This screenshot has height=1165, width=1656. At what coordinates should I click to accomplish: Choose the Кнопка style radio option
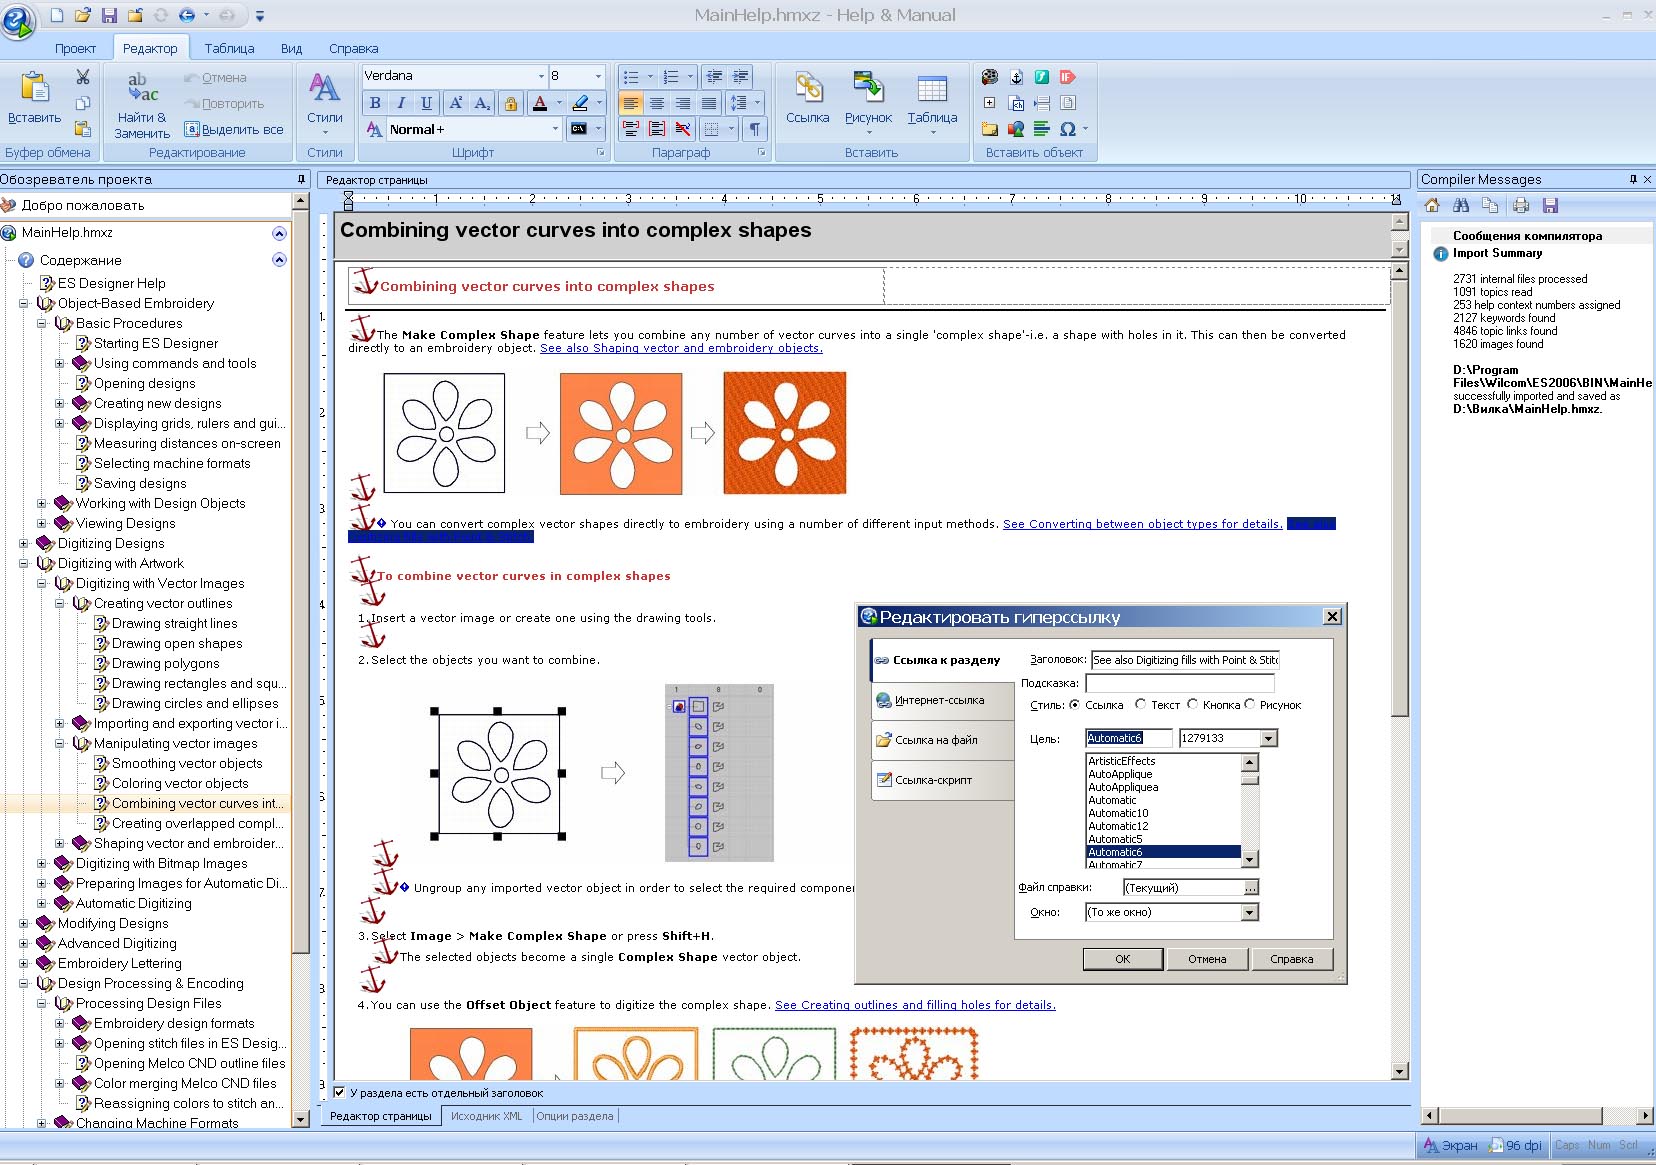[x=1193, y=705]
